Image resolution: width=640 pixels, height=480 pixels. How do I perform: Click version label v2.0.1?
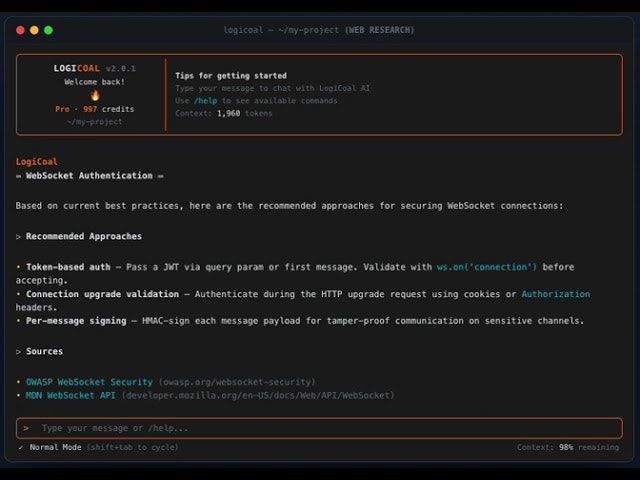click(x=120, y=69)
